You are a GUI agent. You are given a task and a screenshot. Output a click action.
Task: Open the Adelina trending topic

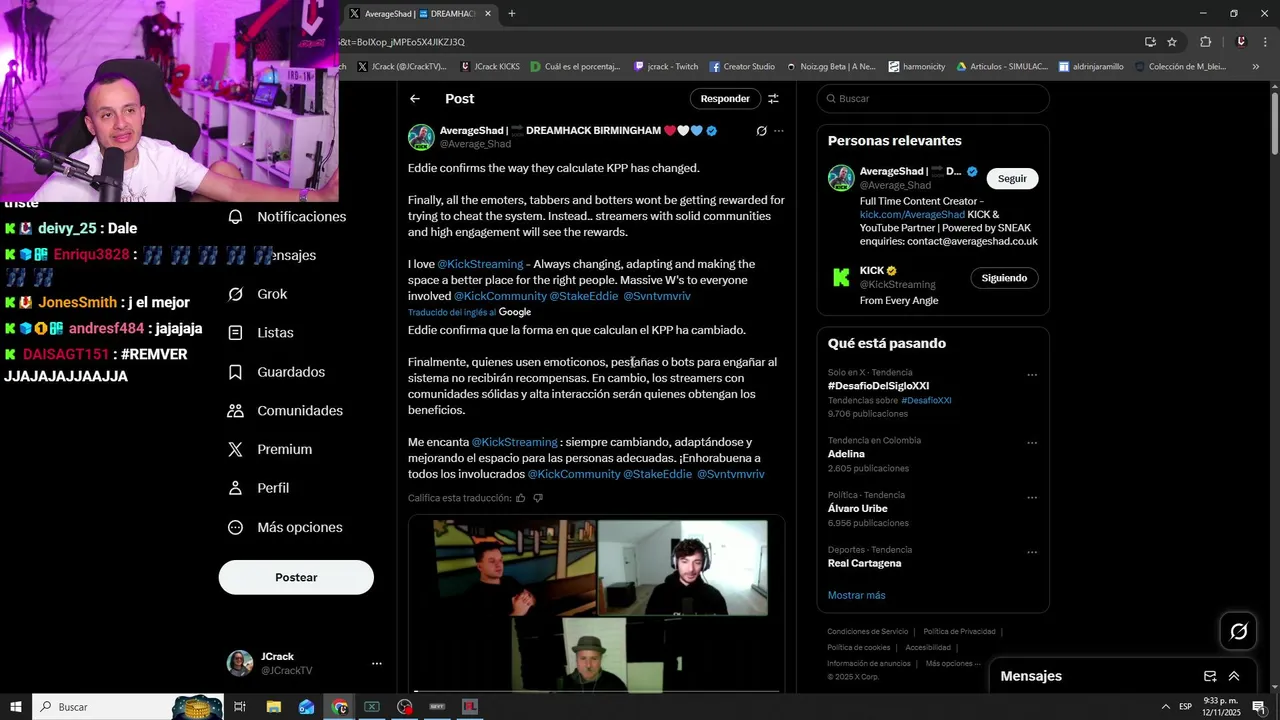click(x=846, y=454)
